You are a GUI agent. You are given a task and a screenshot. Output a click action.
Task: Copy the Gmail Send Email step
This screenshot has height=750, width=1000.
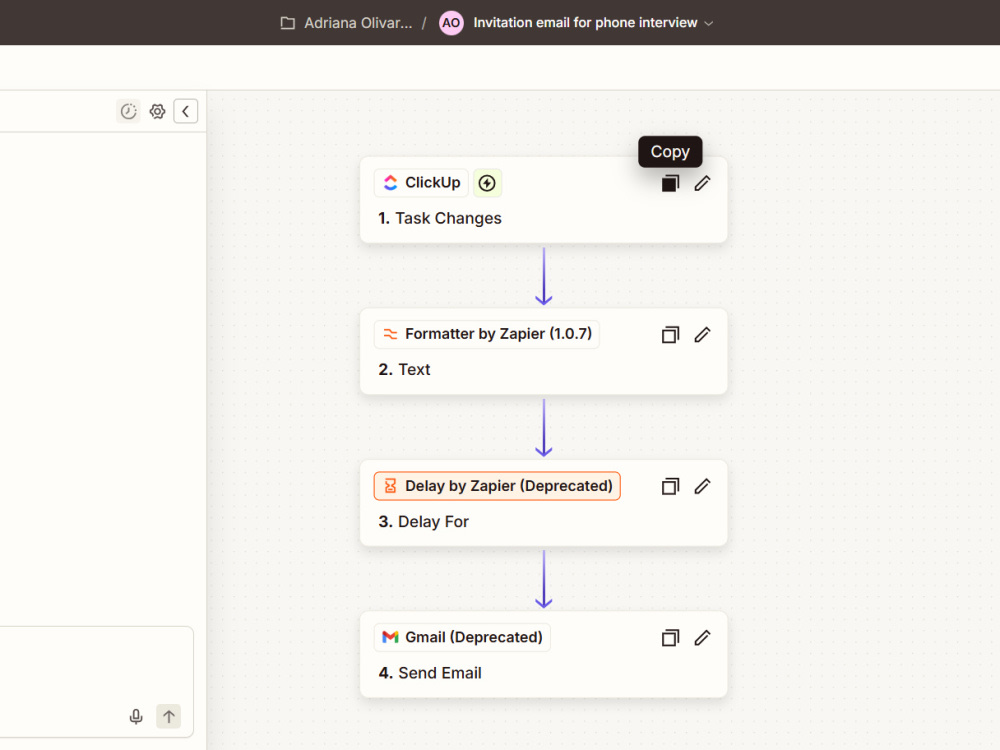click(670, 638)
